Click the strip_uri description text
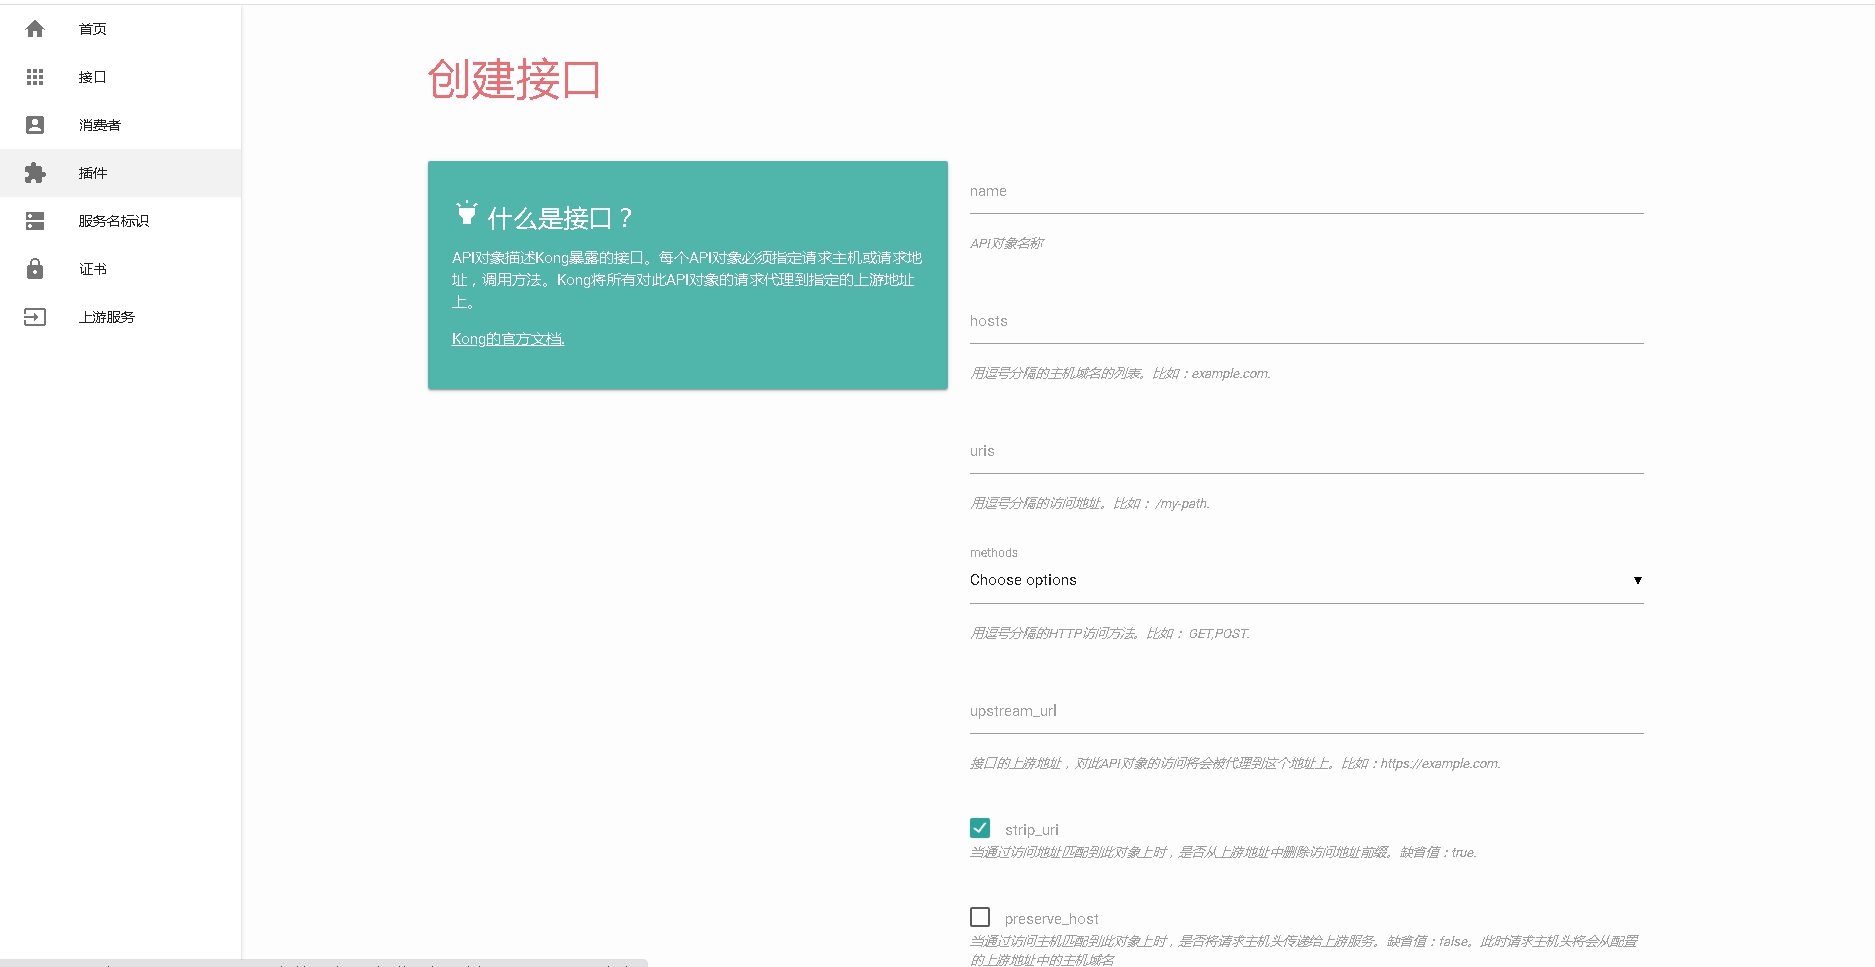The image size is (1875, 967). tap(1223, 852)
